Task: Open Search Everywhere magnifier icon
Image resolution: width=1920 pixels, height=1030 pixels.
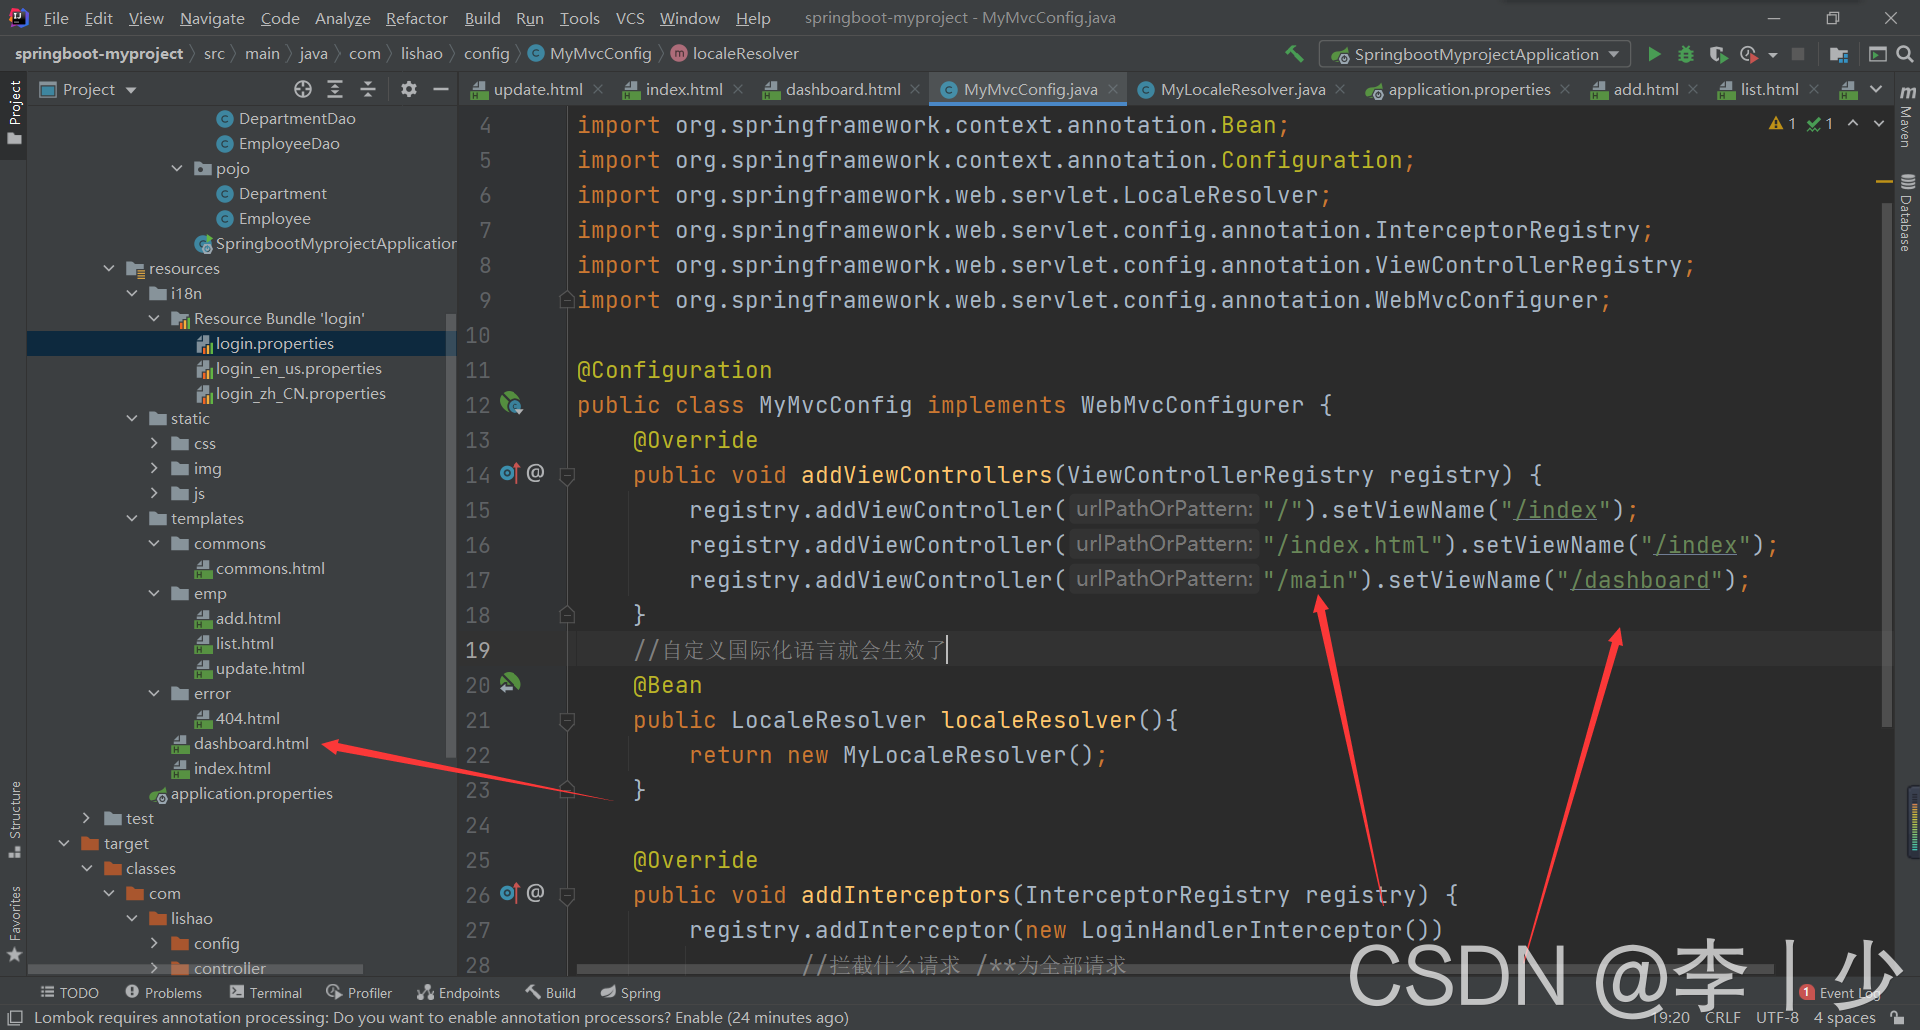Action: click(x=1906, y=53)
